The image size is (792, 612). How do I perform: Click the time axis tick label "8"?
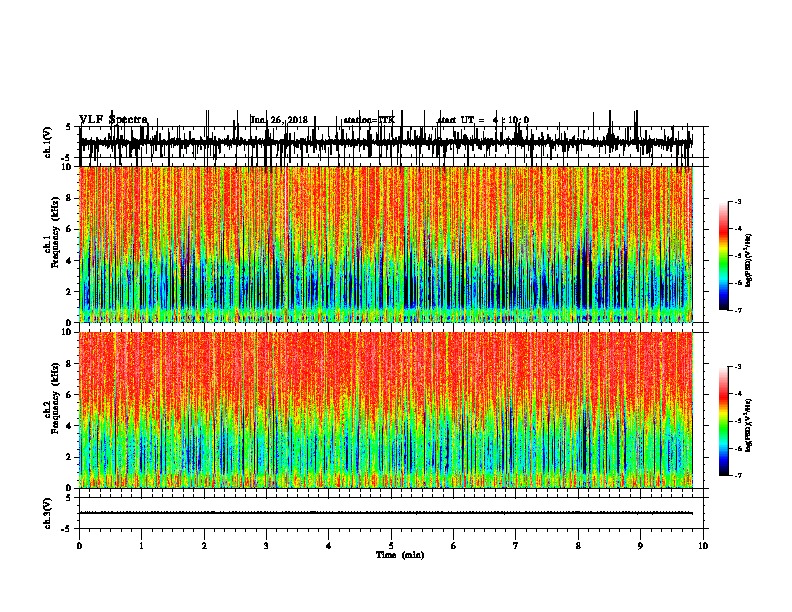(578, 545)
